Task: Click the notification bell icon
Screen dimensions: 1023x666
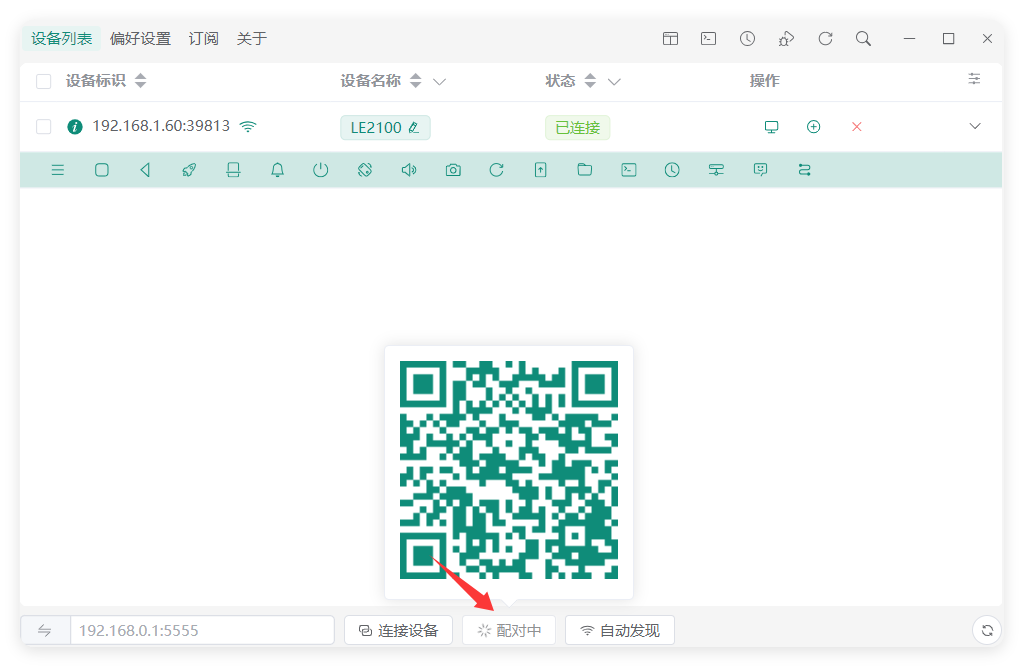Action: click(x=277, y=170)
